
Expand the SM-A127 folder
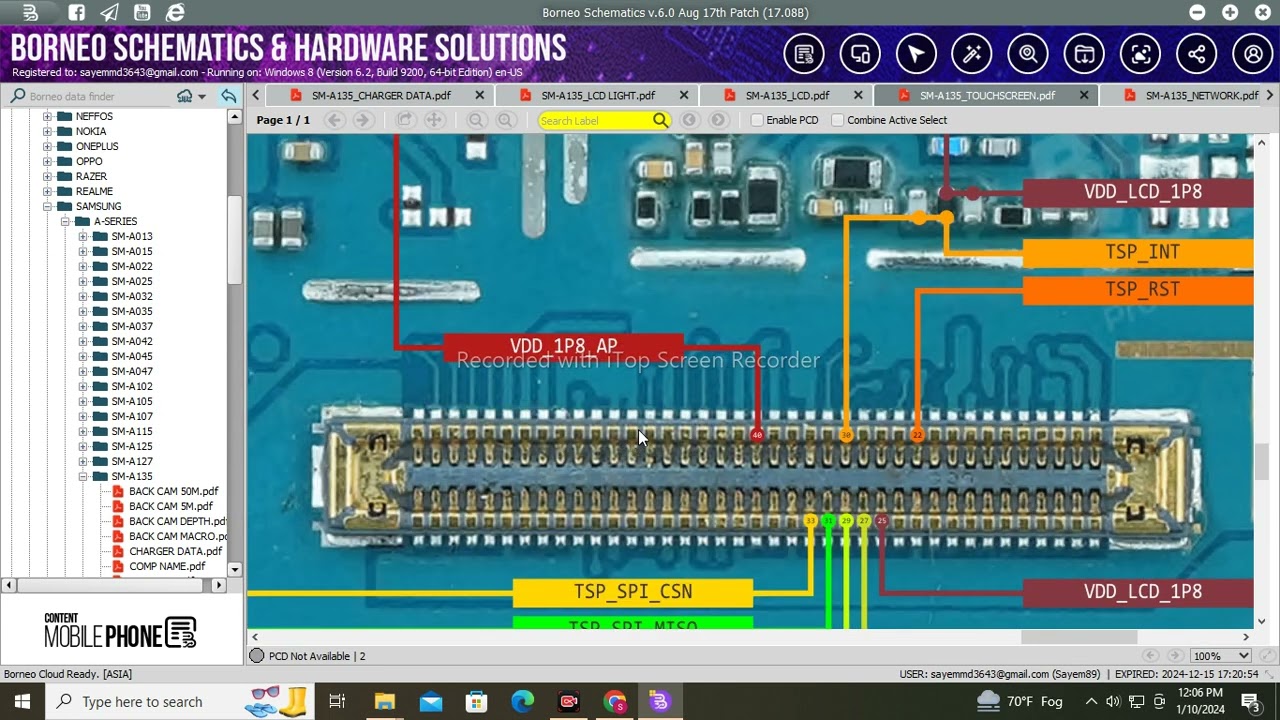pos(83,461)
